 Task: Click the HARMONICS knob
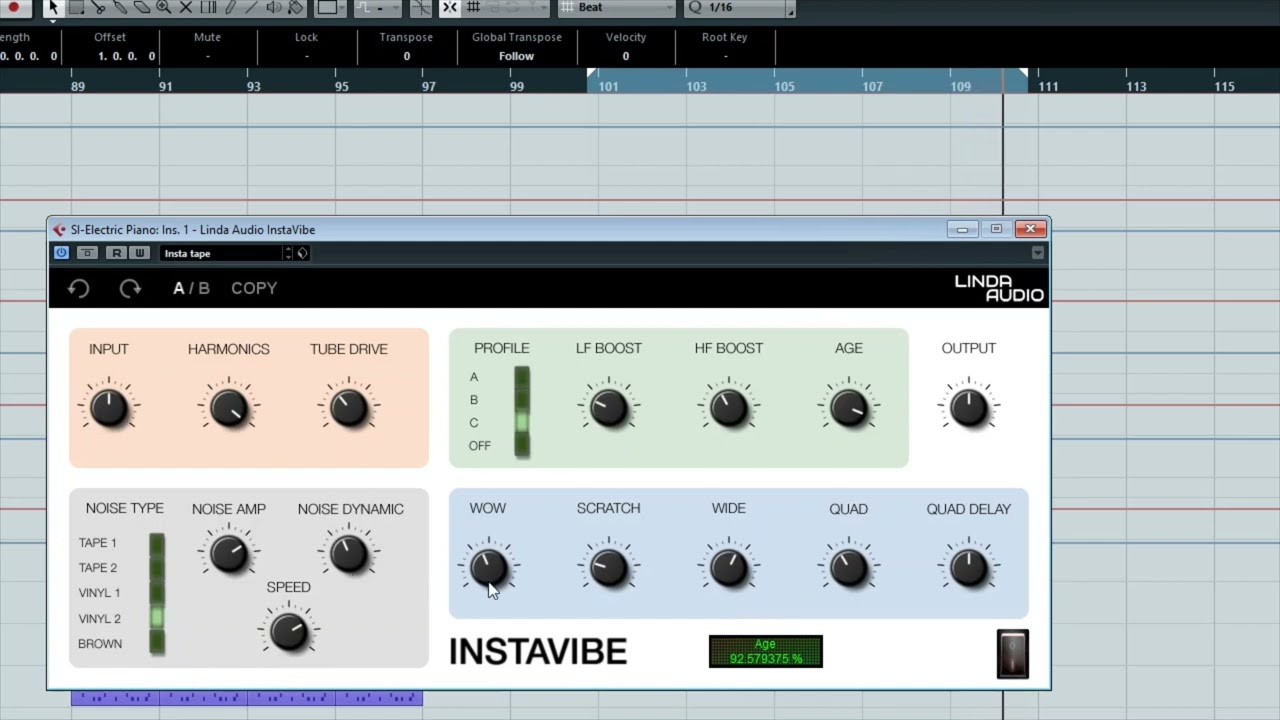pyautogui.click(x=229, y=408)
